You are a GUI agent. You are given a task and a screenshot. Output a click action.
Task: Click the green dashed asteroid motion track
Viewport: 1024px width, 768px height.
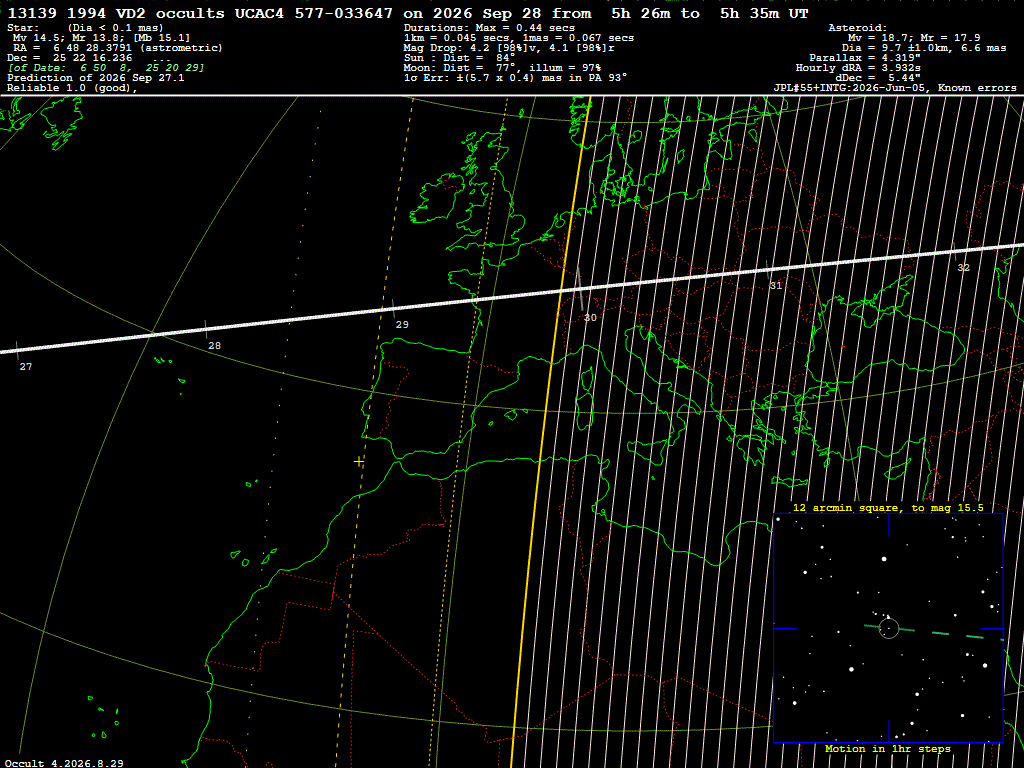click(x=934, y=632)
